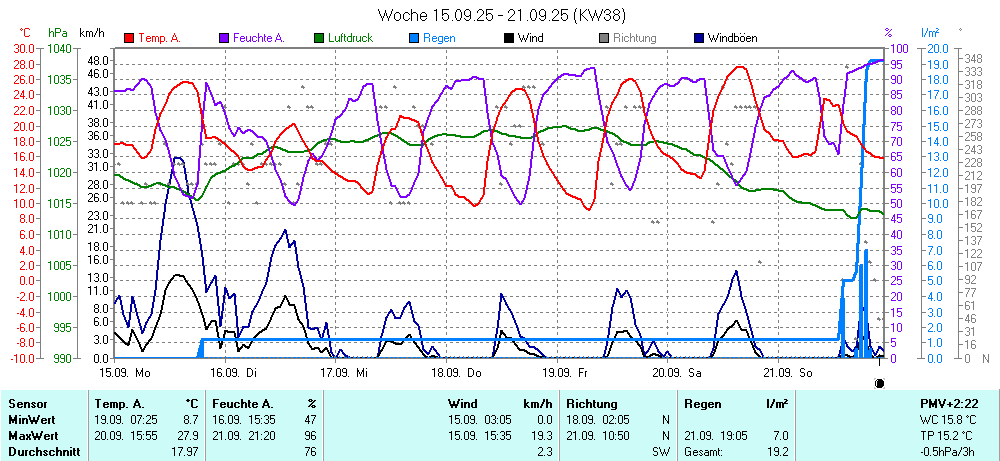Click the red Temp. A. legend swatch
Screen dimensions: 1000x461
click(129, 38)
